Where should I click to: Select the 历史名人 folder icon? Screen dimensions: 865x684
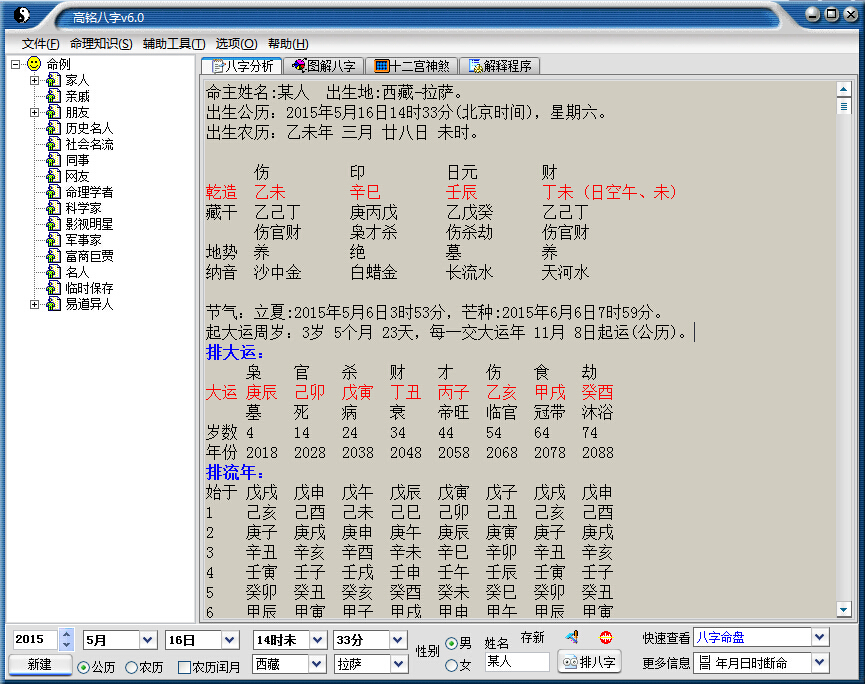pyautogui.click(x=53, y=129)
